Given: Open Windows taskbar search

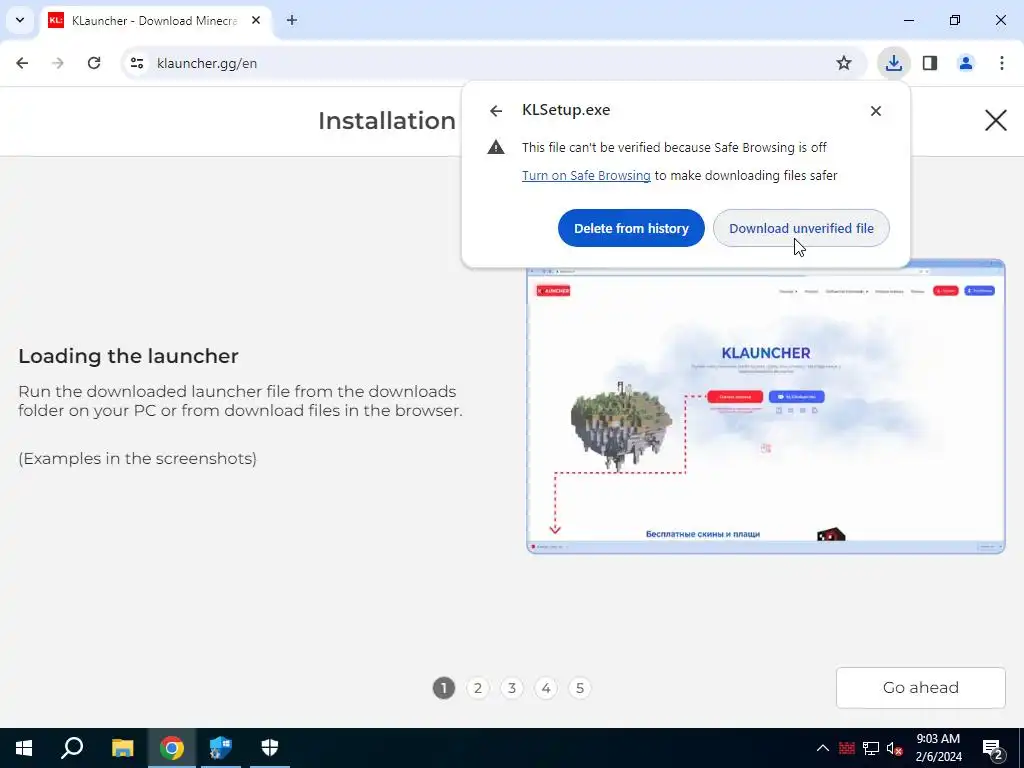Looking at the screenshot, I should [72, 748].
